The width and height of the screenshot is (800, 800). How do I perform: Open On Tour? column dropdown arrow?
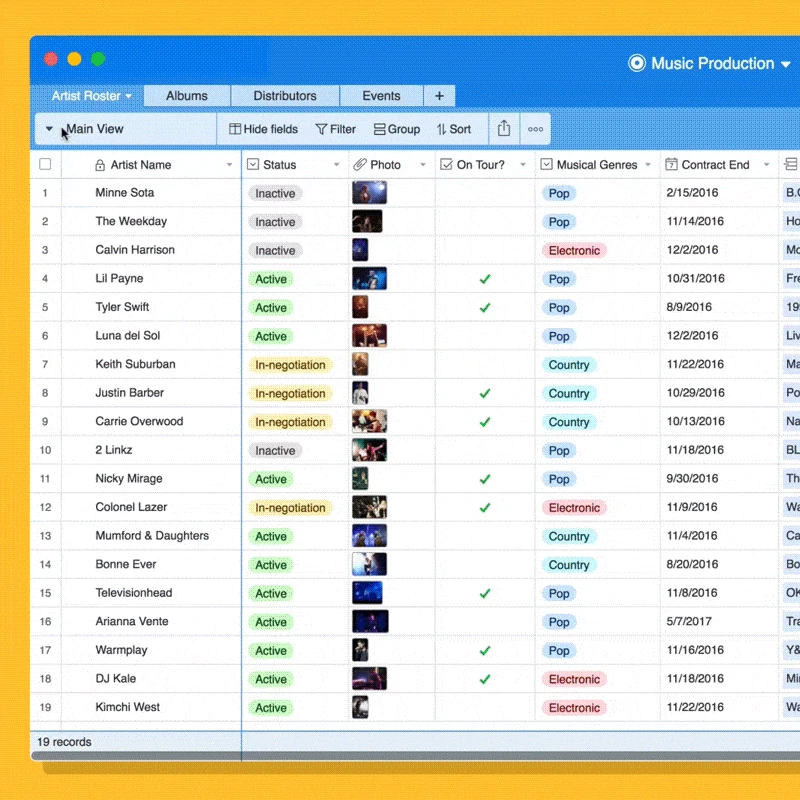pyautogui.click(x=522, y=165)
